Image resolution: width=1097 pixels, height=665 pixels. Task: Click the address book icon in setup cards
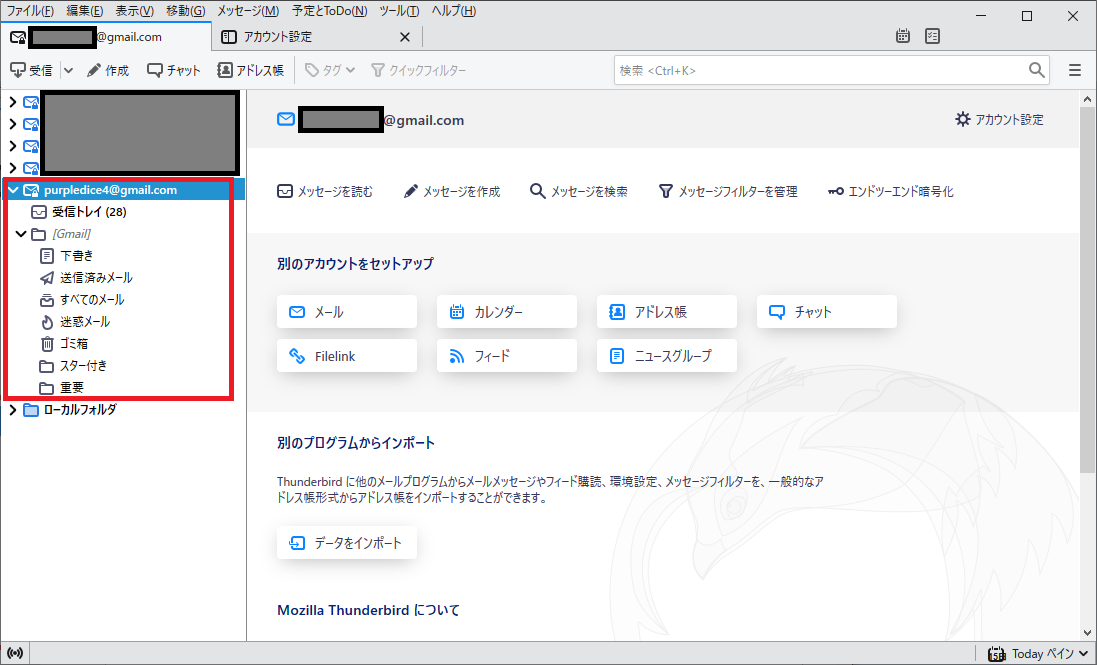(x=616, y=312)
